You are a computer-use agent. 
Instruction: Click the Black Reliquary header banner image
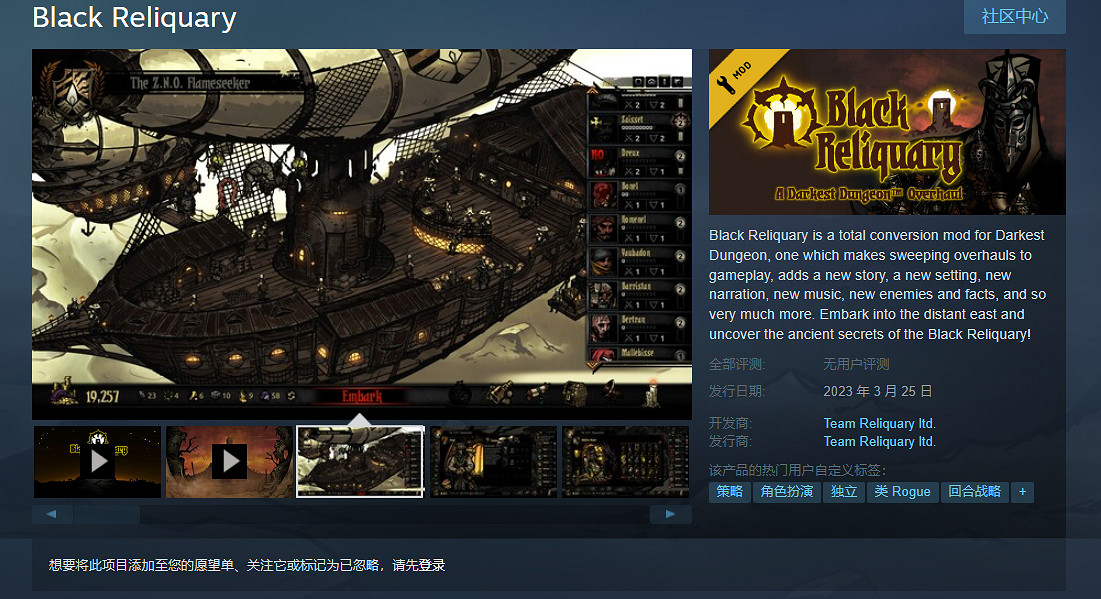click(886, 132)
